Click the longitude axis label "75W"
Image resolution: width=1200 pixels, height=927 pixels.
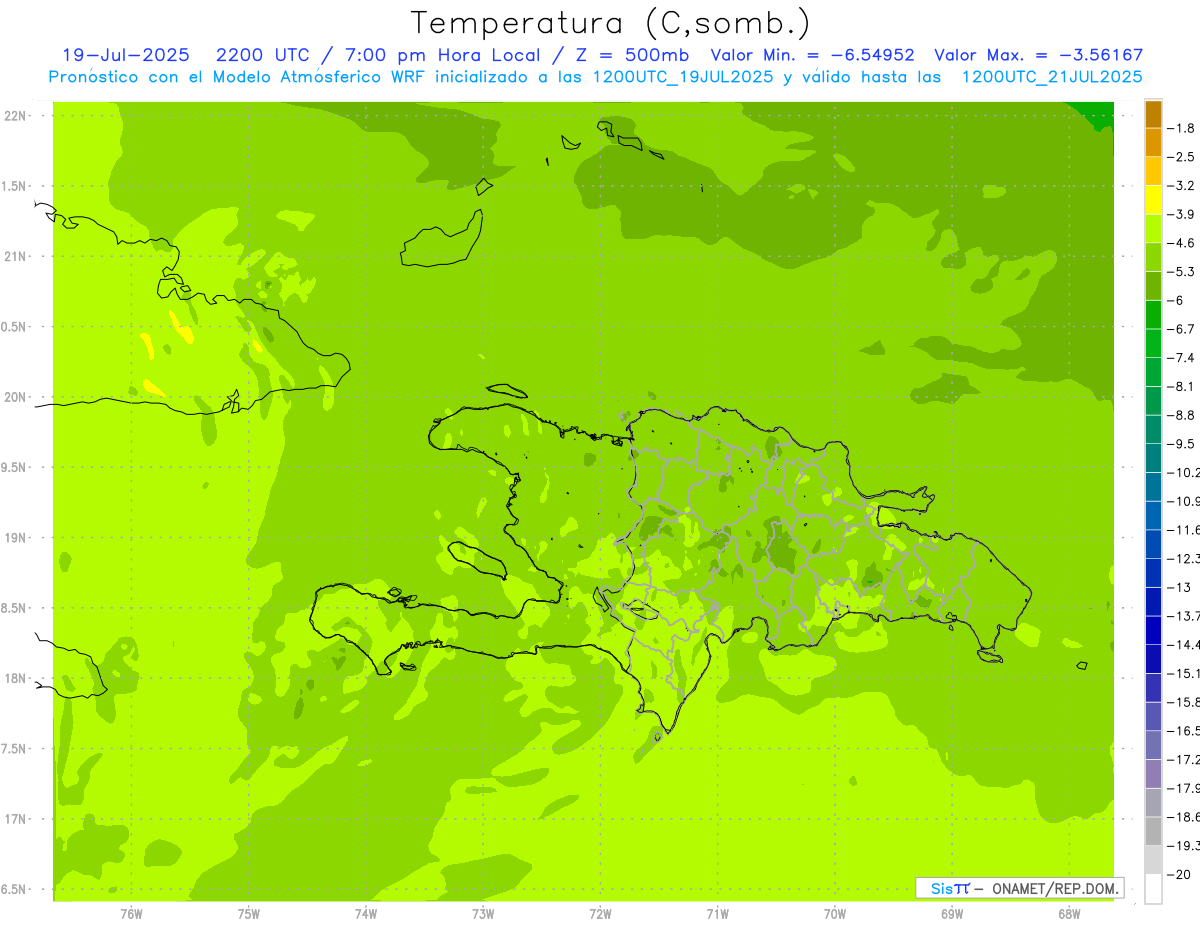click(x=249, y=914)
